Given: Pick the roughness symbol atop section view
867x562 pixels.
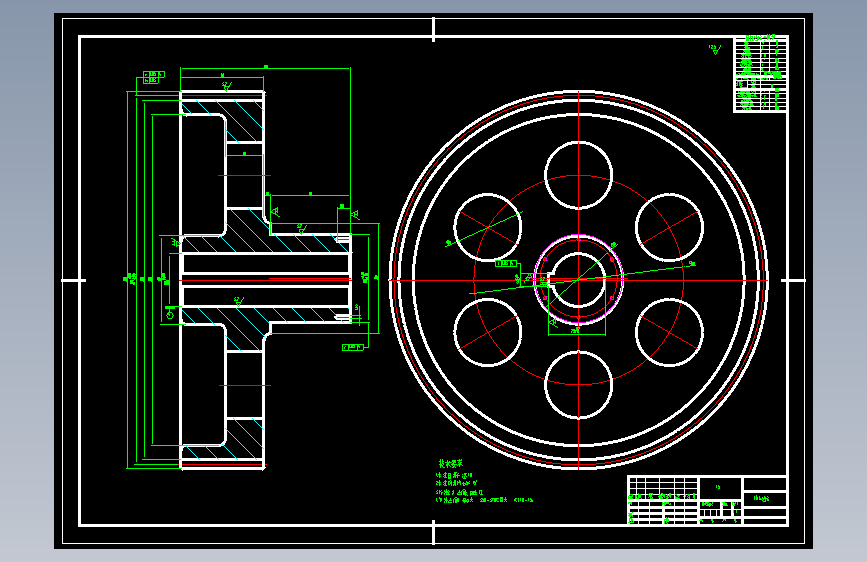Looking at the screenshot, I should (227, 86).
